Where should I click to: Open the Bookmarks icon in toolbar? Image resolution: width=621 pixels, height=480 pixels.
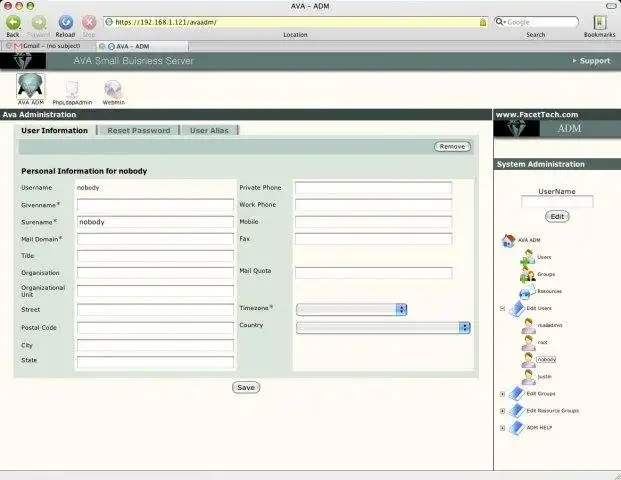[x=600, y=23]
